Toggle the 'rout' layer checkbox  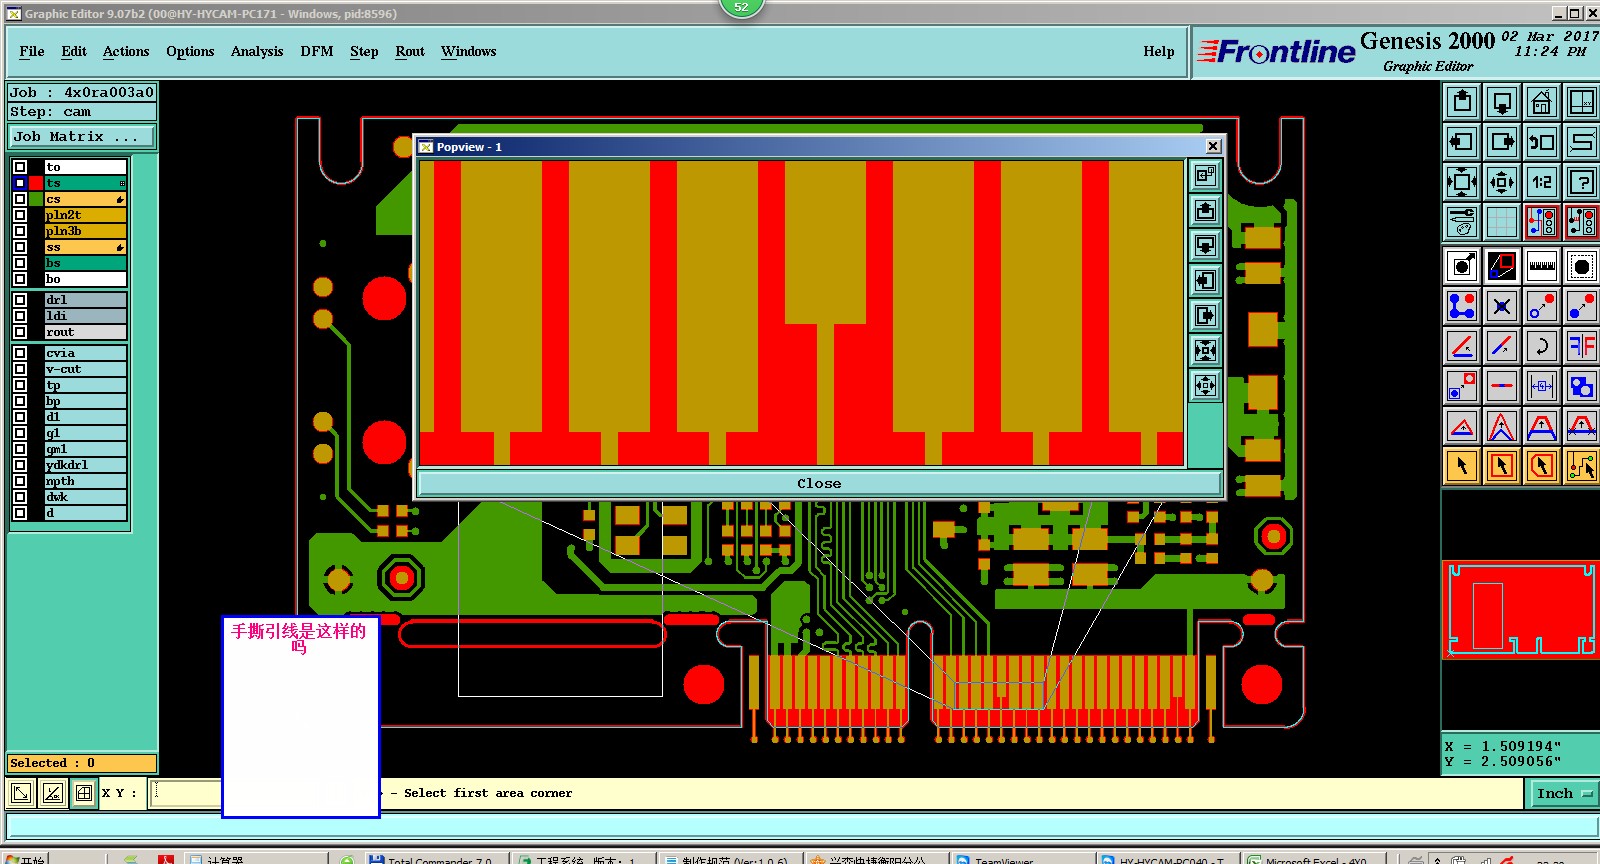coord(20,332)
